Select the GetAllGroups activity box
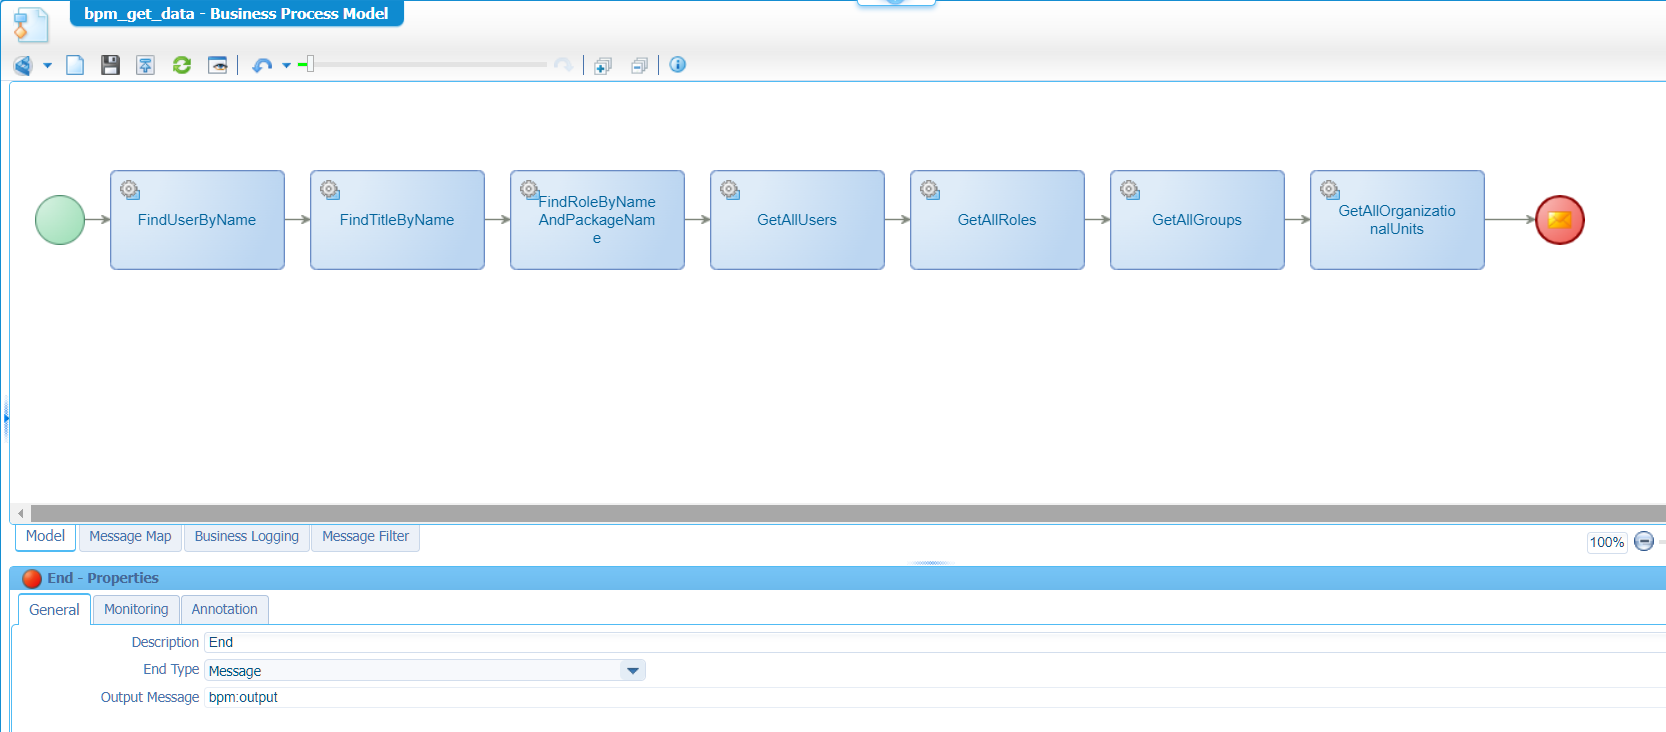Image resolution: width=1666 pixels, height=732 pixels. (1197, 220)
